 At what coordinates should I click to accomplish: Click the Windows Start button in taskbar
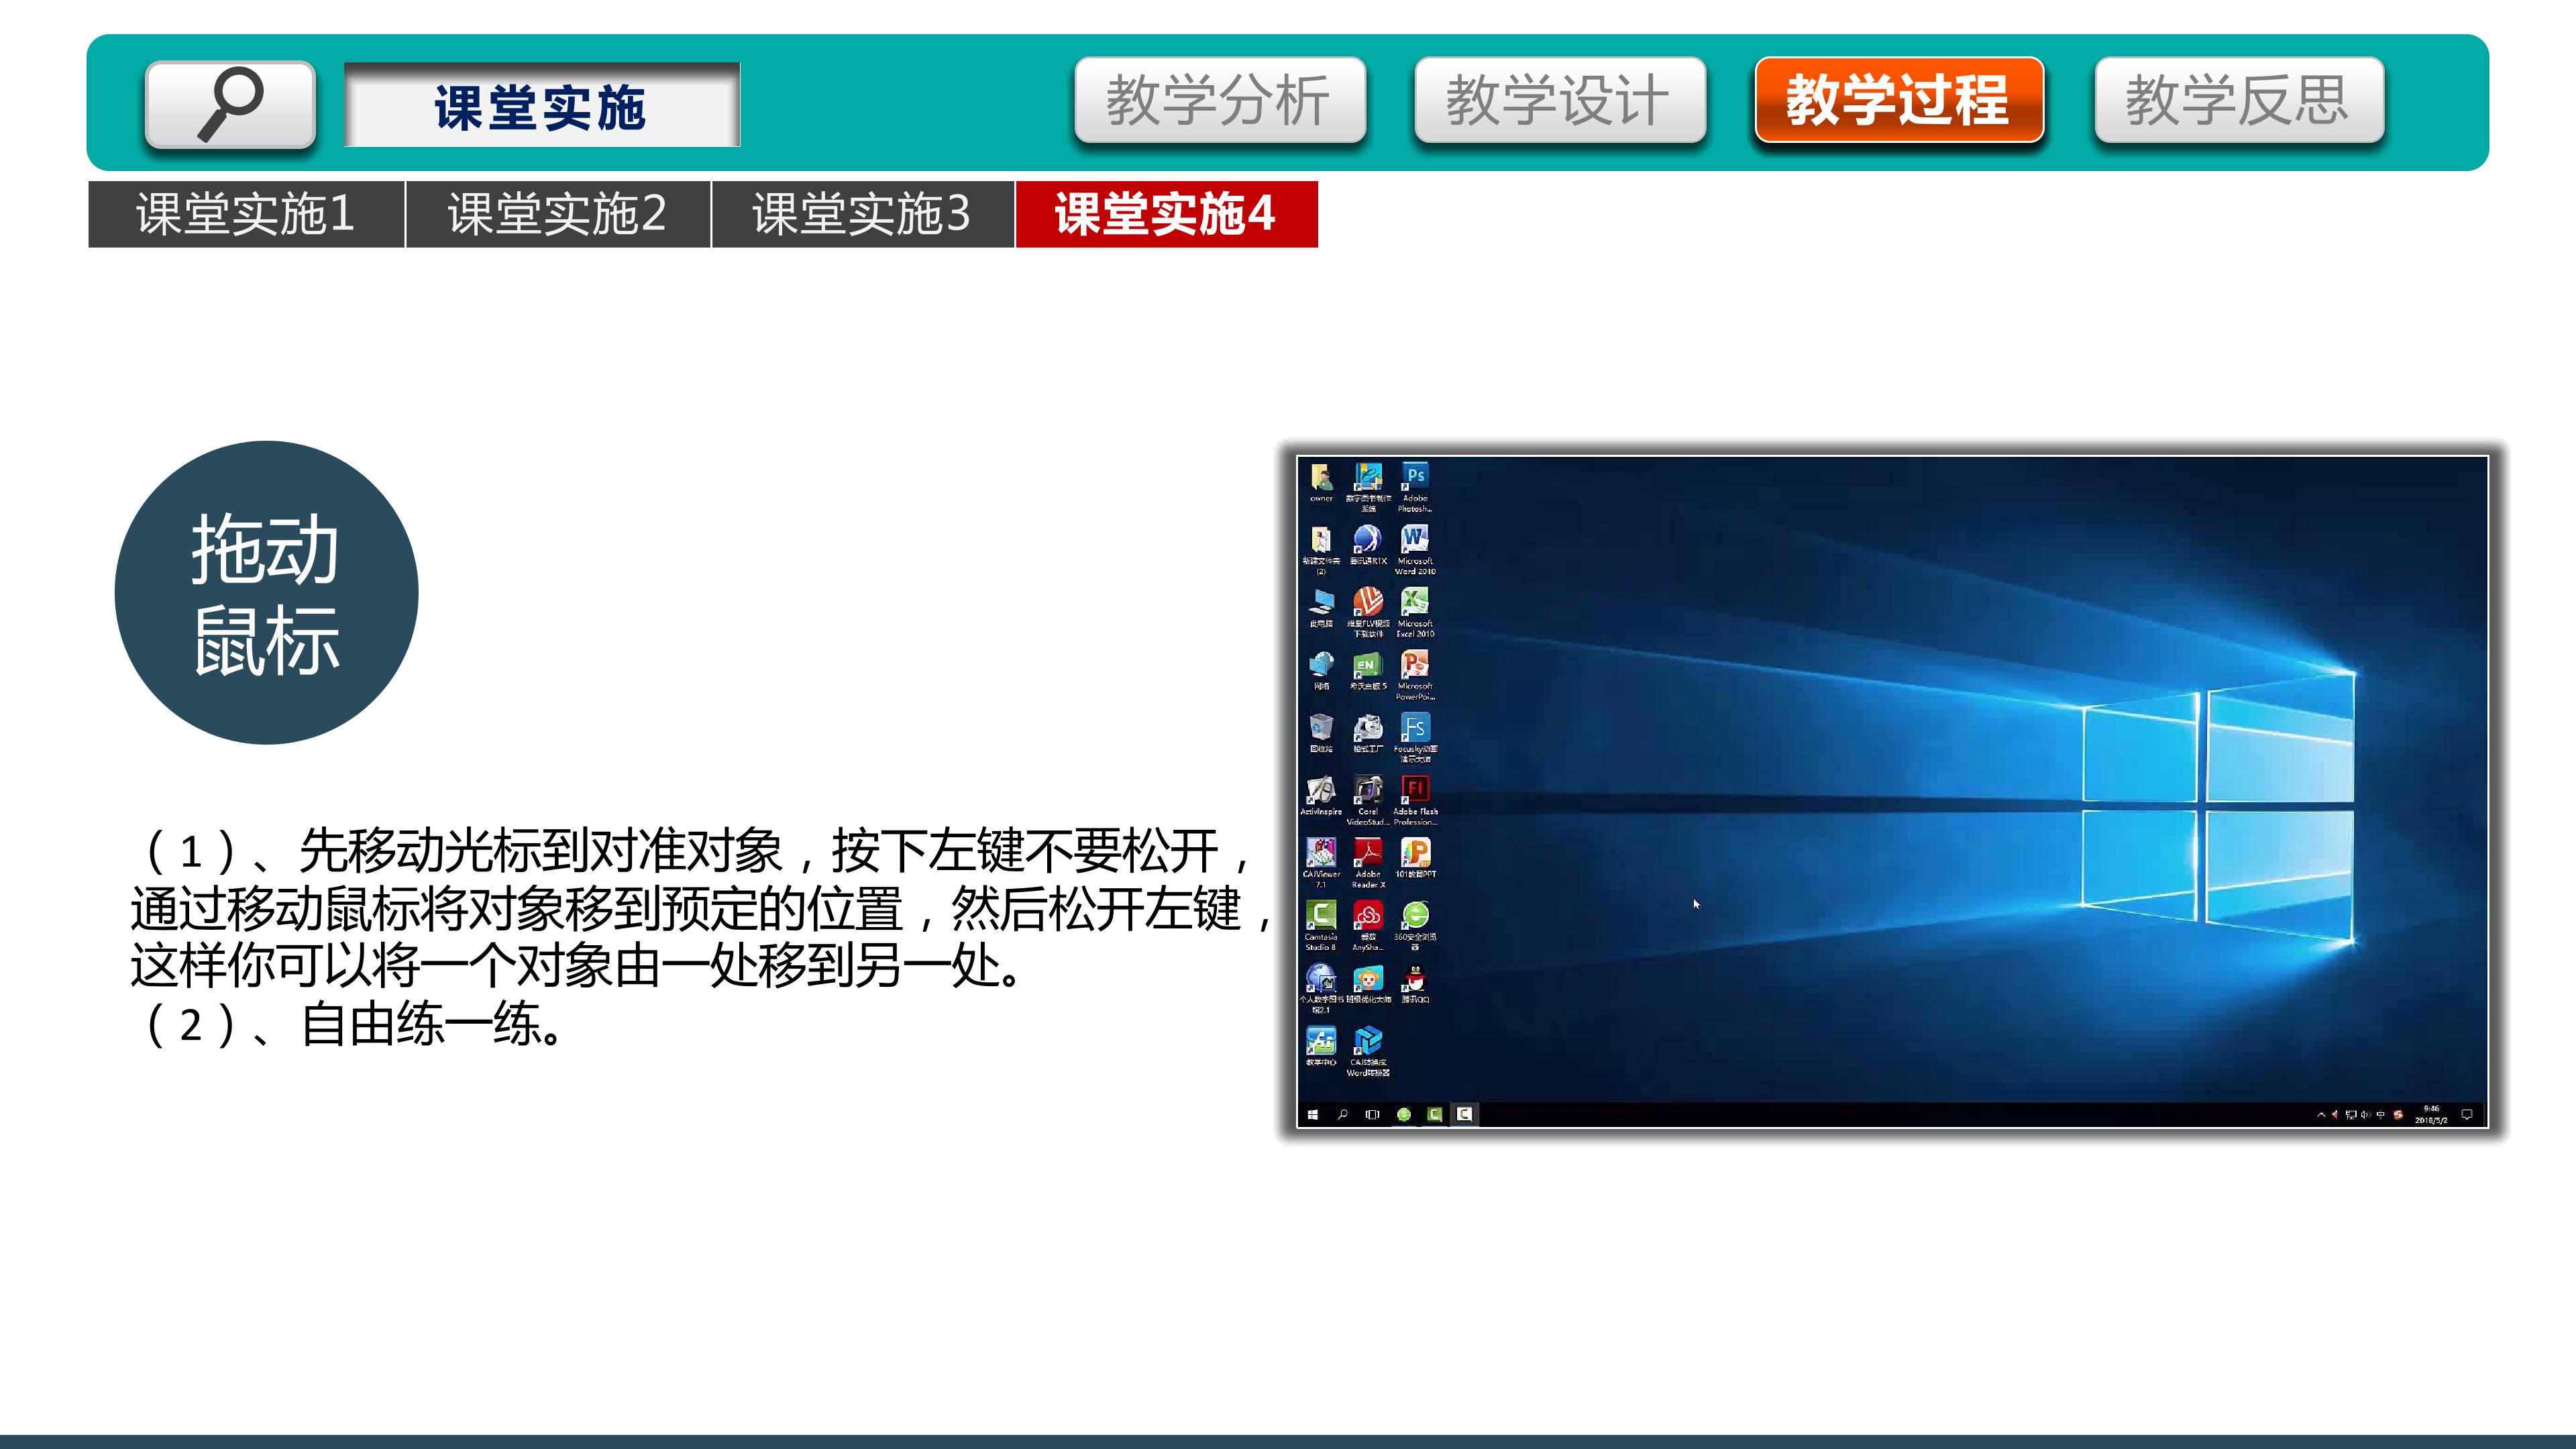pyautogui.click(x=1312, y=1114)
